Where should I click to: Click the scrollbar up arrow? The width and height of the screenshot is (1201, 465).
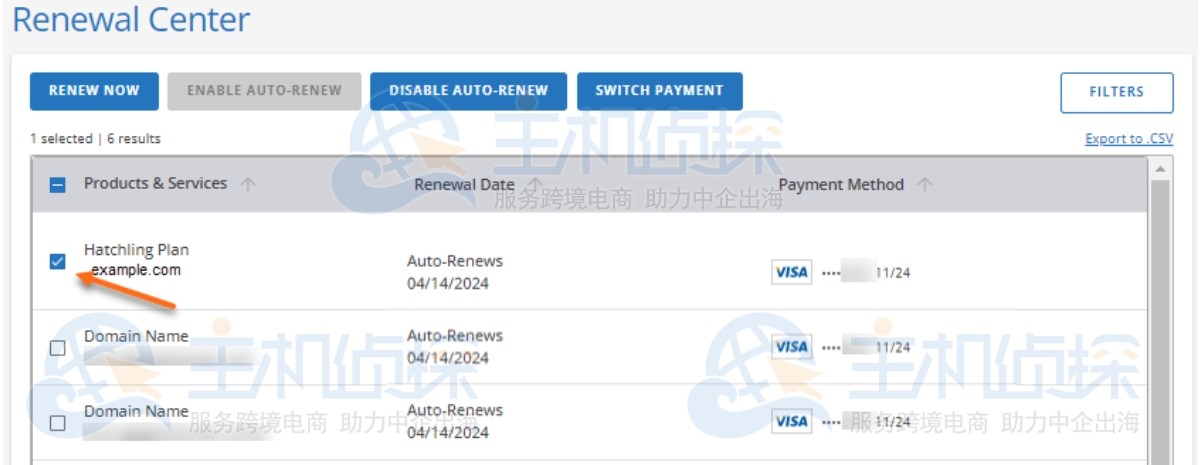click(1159, 168)
